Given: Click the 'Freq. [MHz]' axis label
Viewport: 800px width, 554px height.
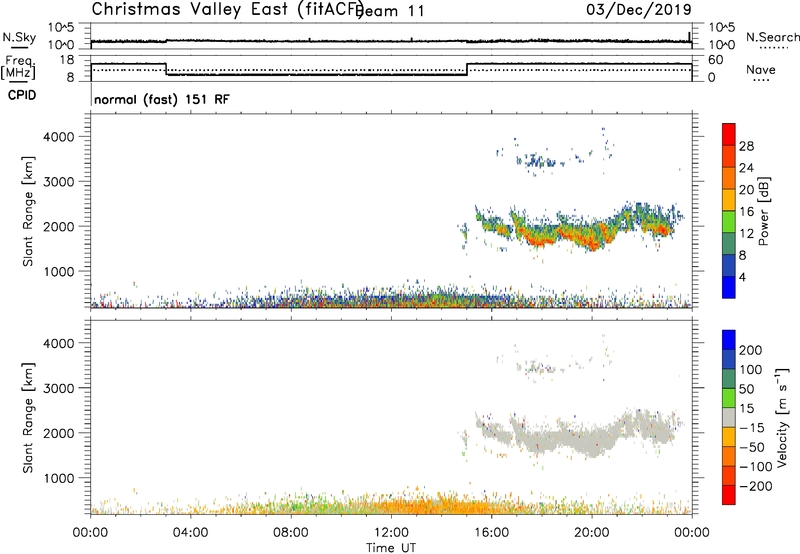Looking at the screenshot, I should coord(18,67).
